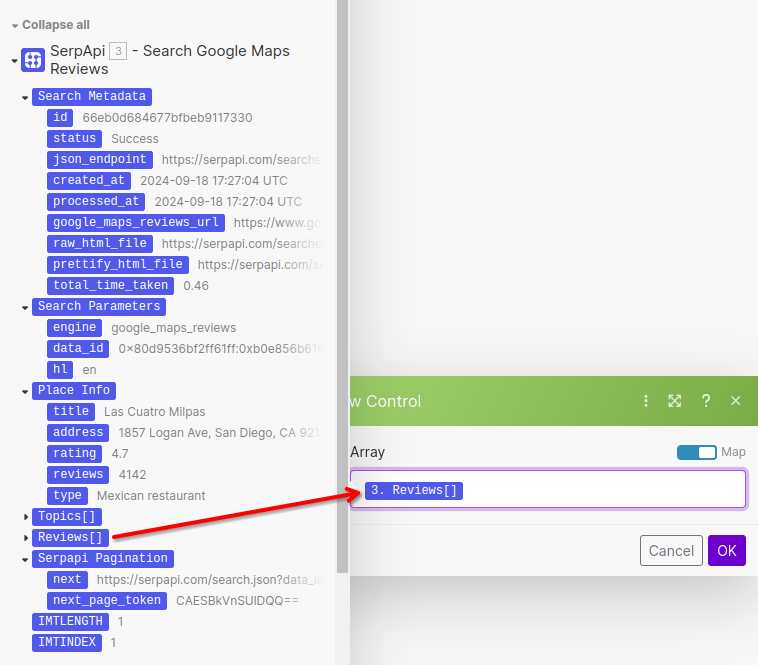This screenshot has height=665, width=758.
Task: Select the prettify_html_file variable tag
Action: [x=118, y=264]
